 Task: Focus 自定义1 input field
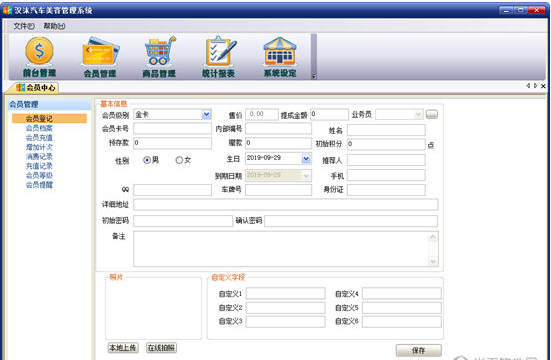click(x=286, y=294)
